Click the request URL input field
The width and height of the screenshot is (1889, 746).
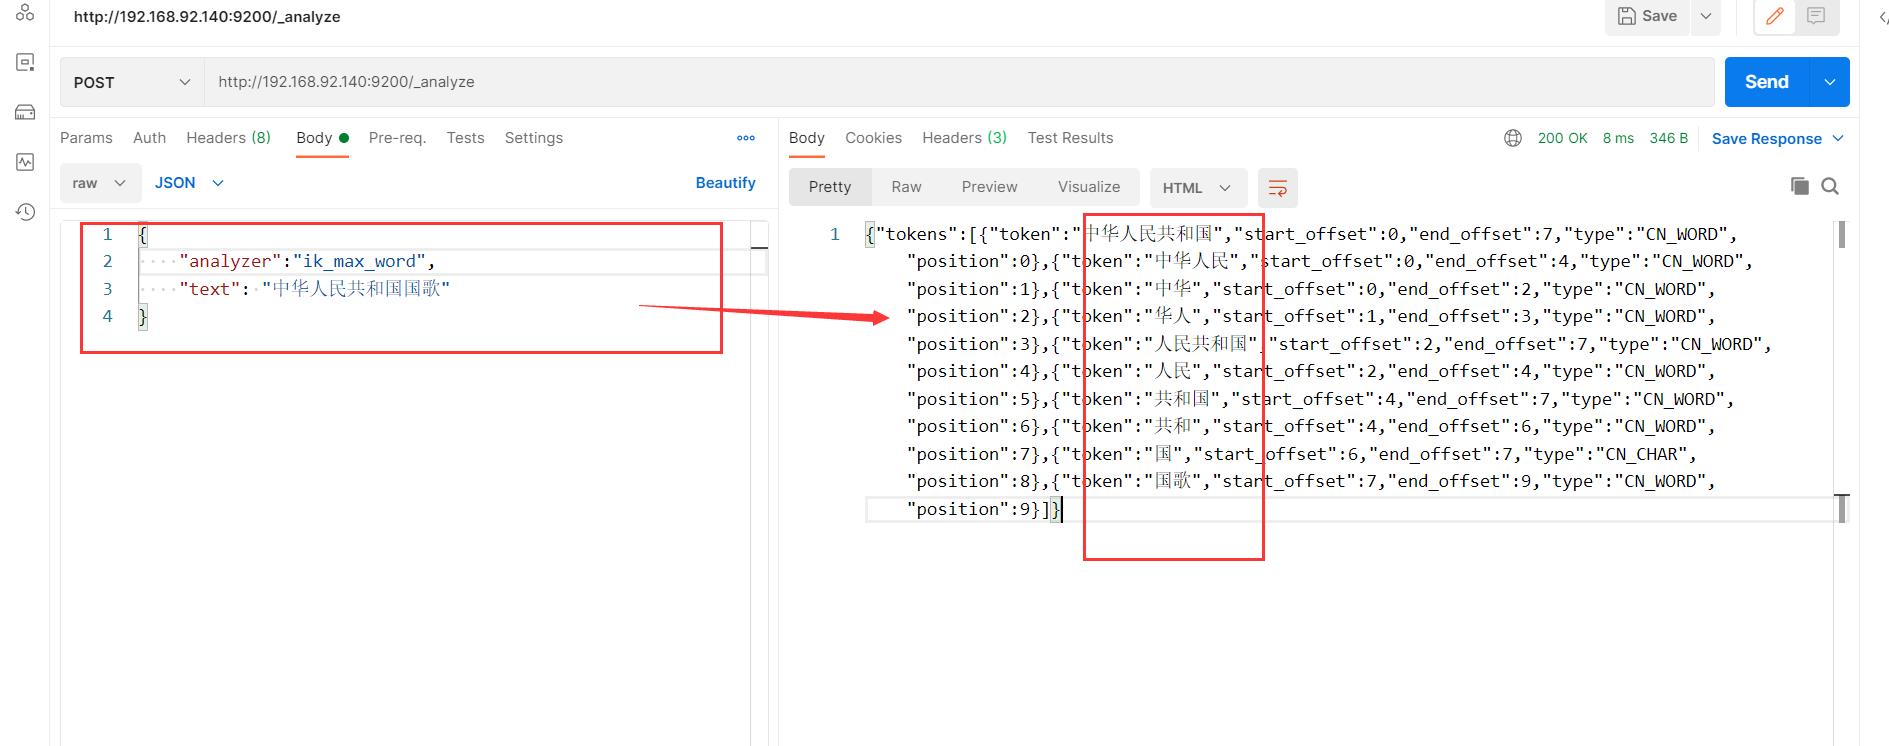click(959, 82)
